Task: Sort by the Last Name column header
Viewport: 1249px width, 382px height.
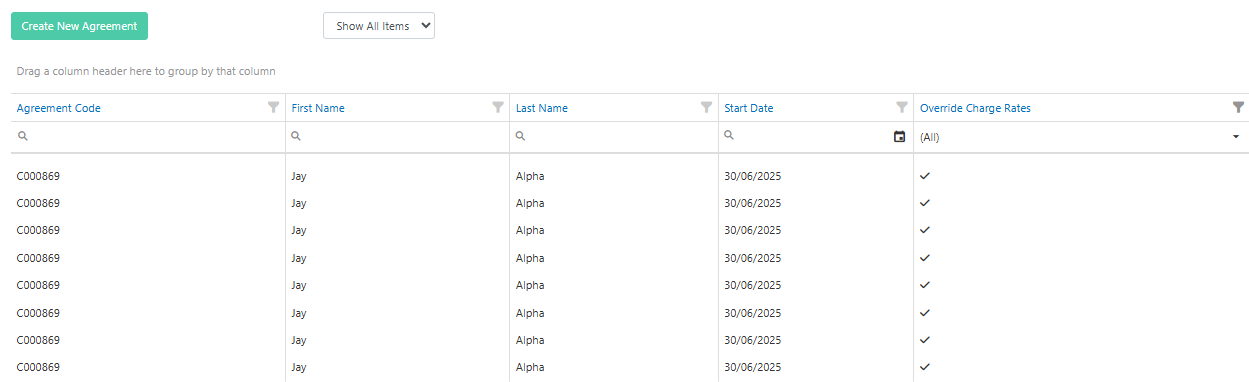Action: pyautogui.click(x=542, y=108)
